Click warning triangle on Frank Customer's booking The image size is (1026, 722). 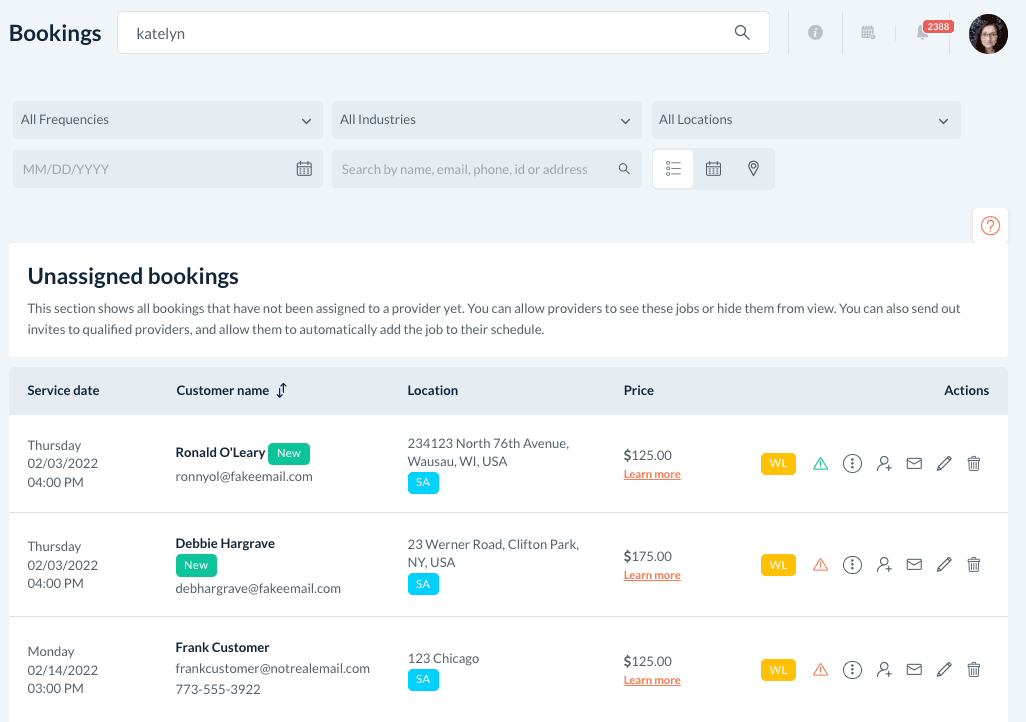(x=821, y=670)
